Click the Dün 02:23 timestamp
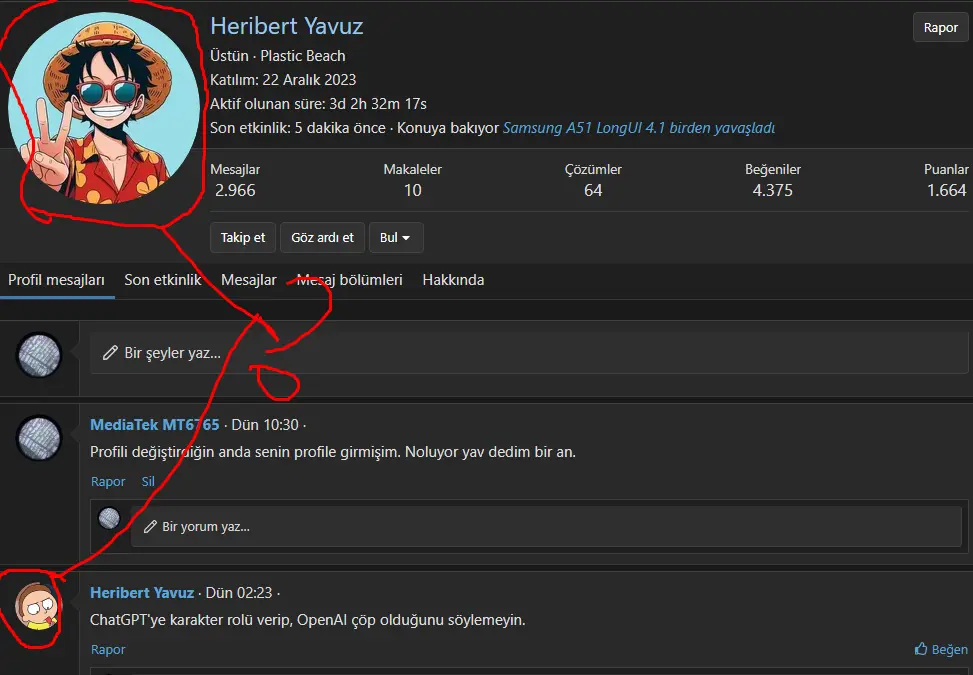The image size is (973, 675). pos(239,593)
